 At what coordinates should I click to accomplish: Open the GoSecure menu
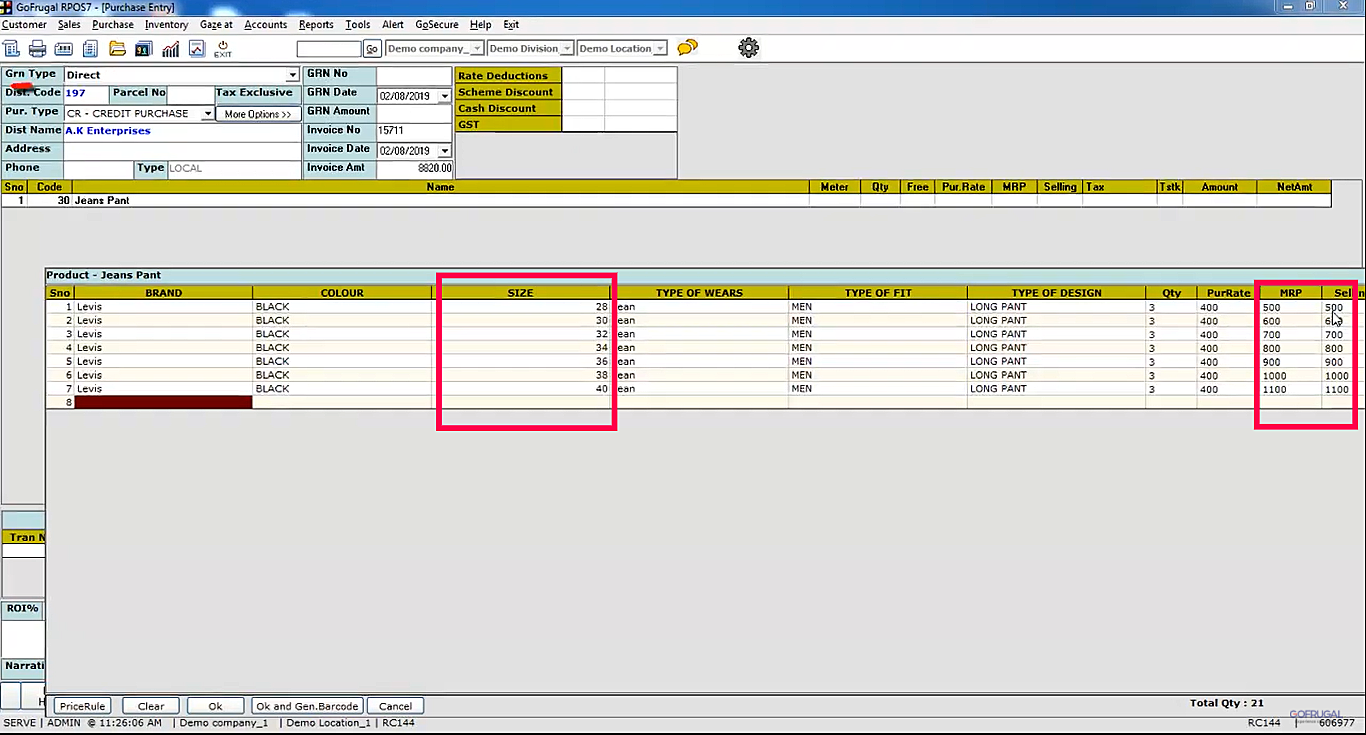(x=434, y=24)
